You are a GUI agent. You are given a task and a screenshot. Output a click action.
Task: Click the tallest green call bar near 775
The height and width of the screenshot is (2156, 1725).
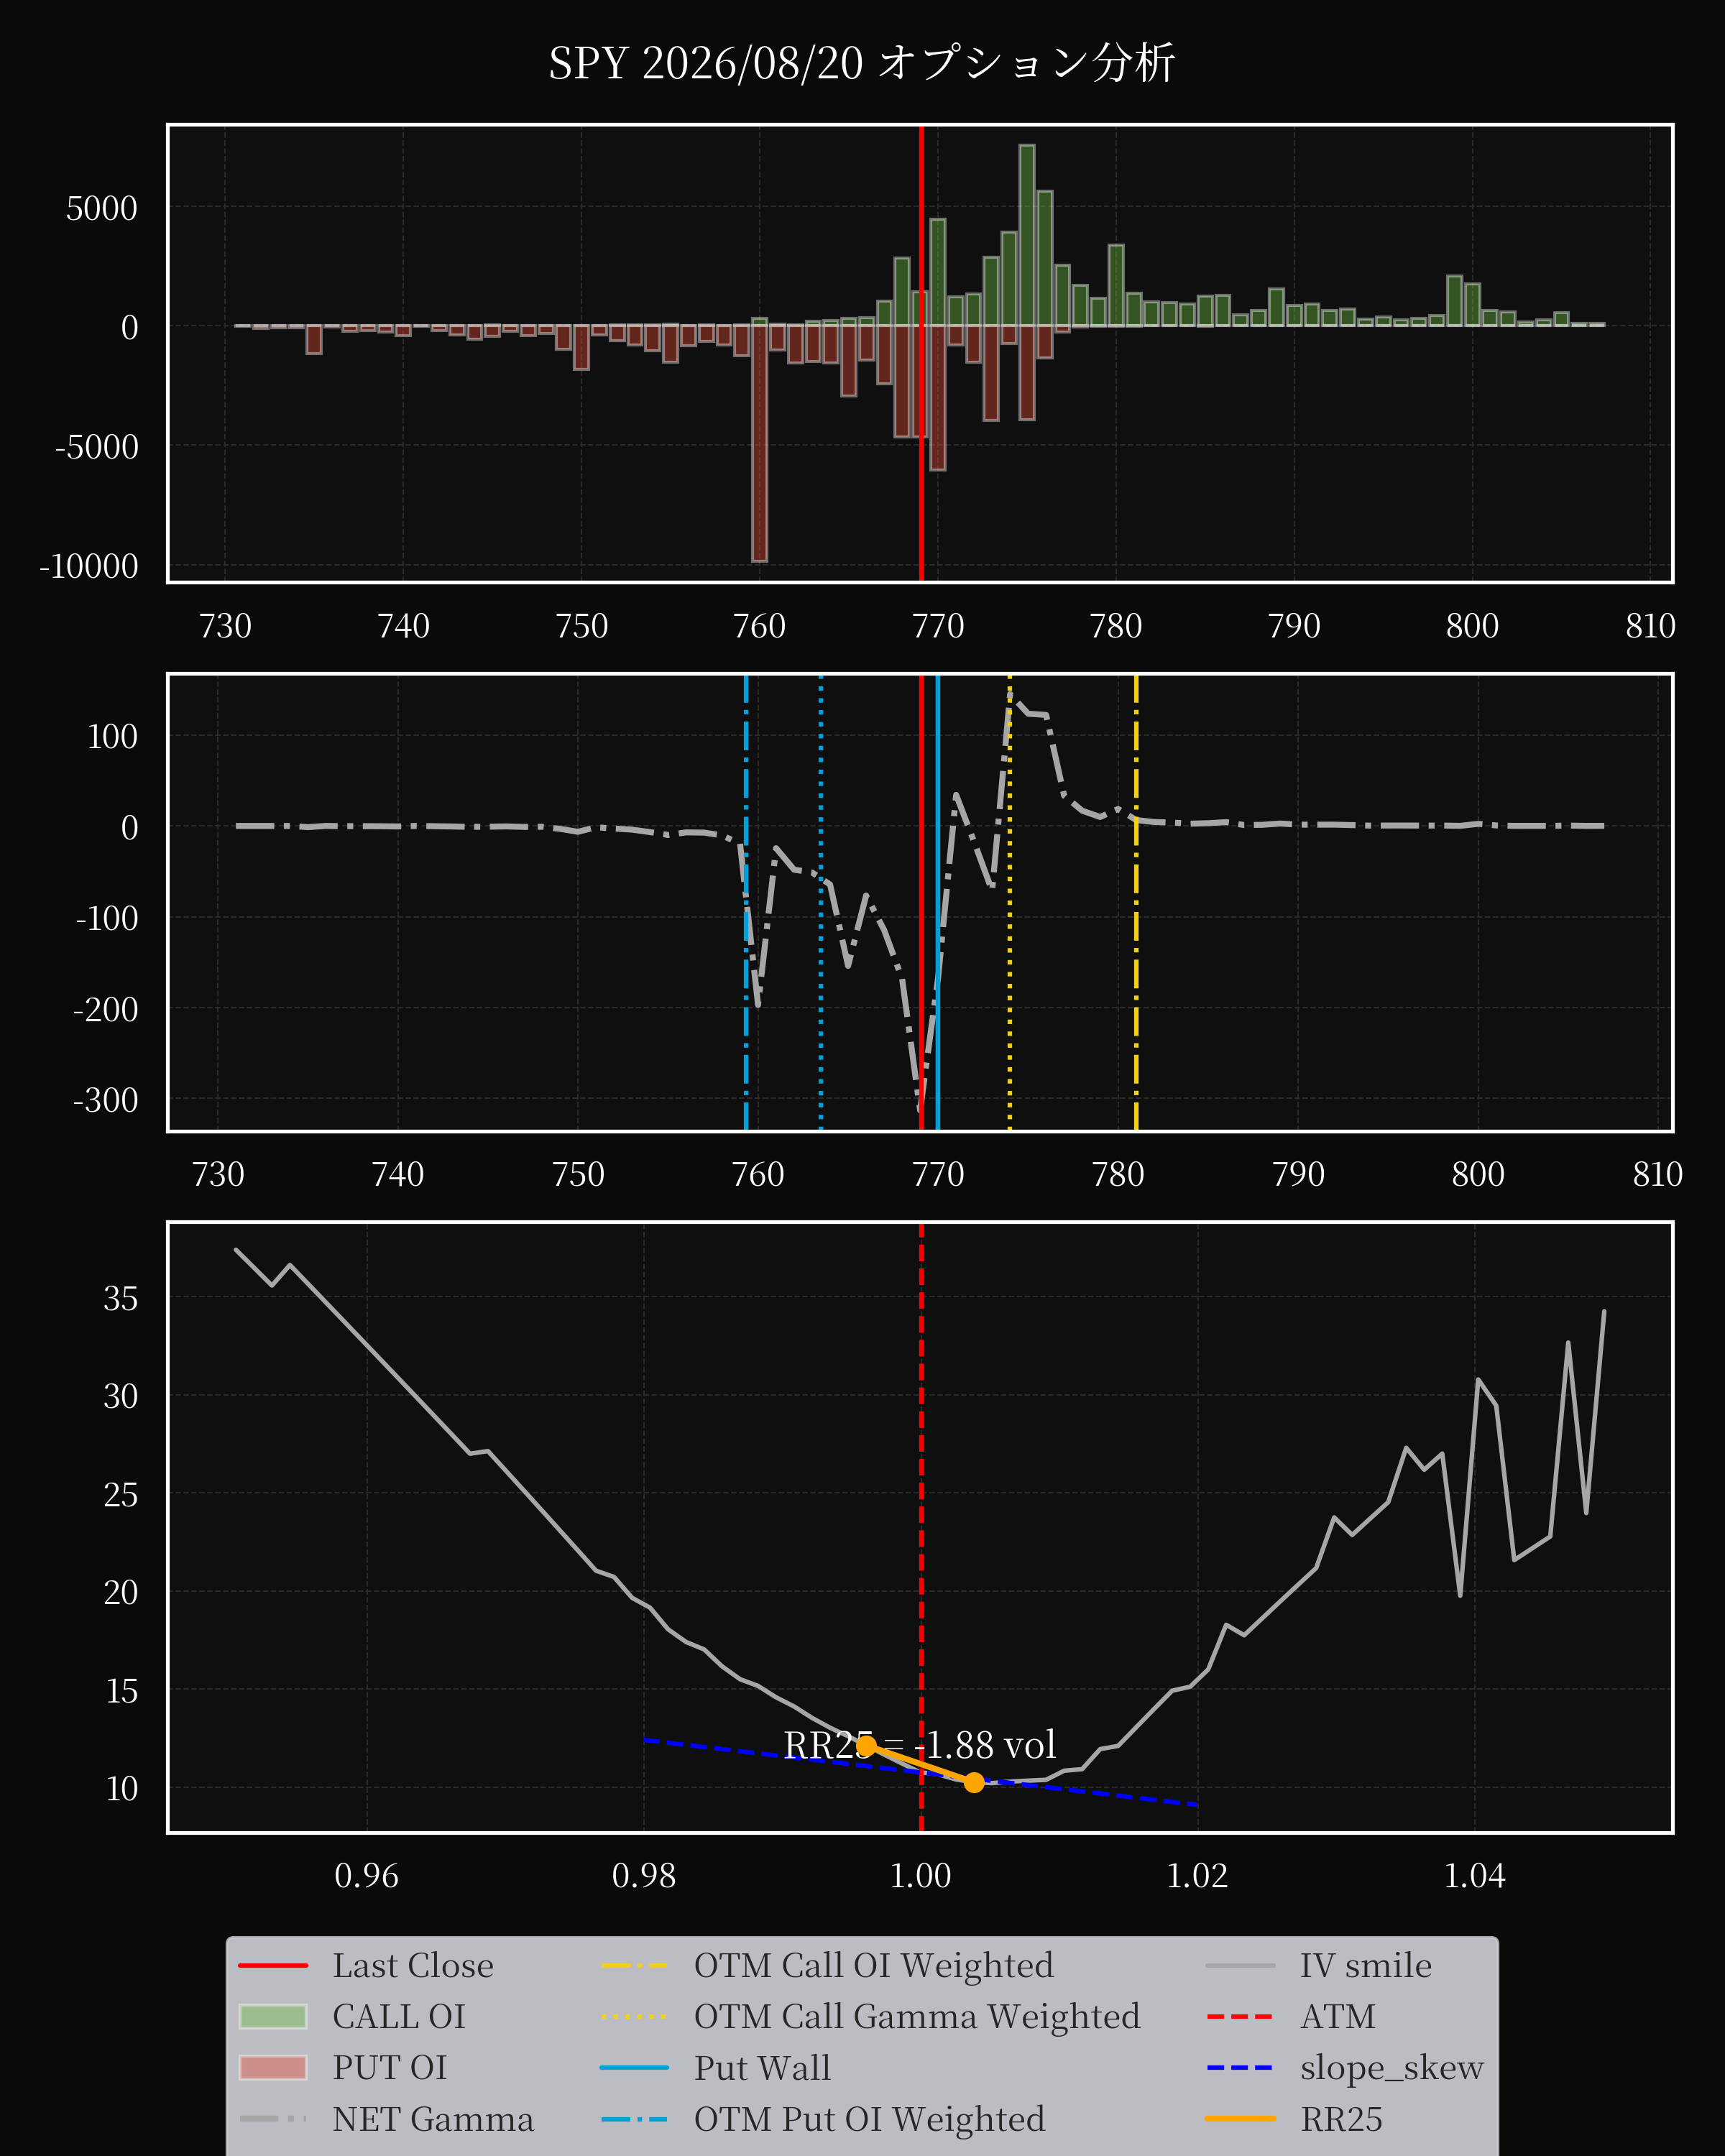pyautogui.click(x=1027, y=235)
